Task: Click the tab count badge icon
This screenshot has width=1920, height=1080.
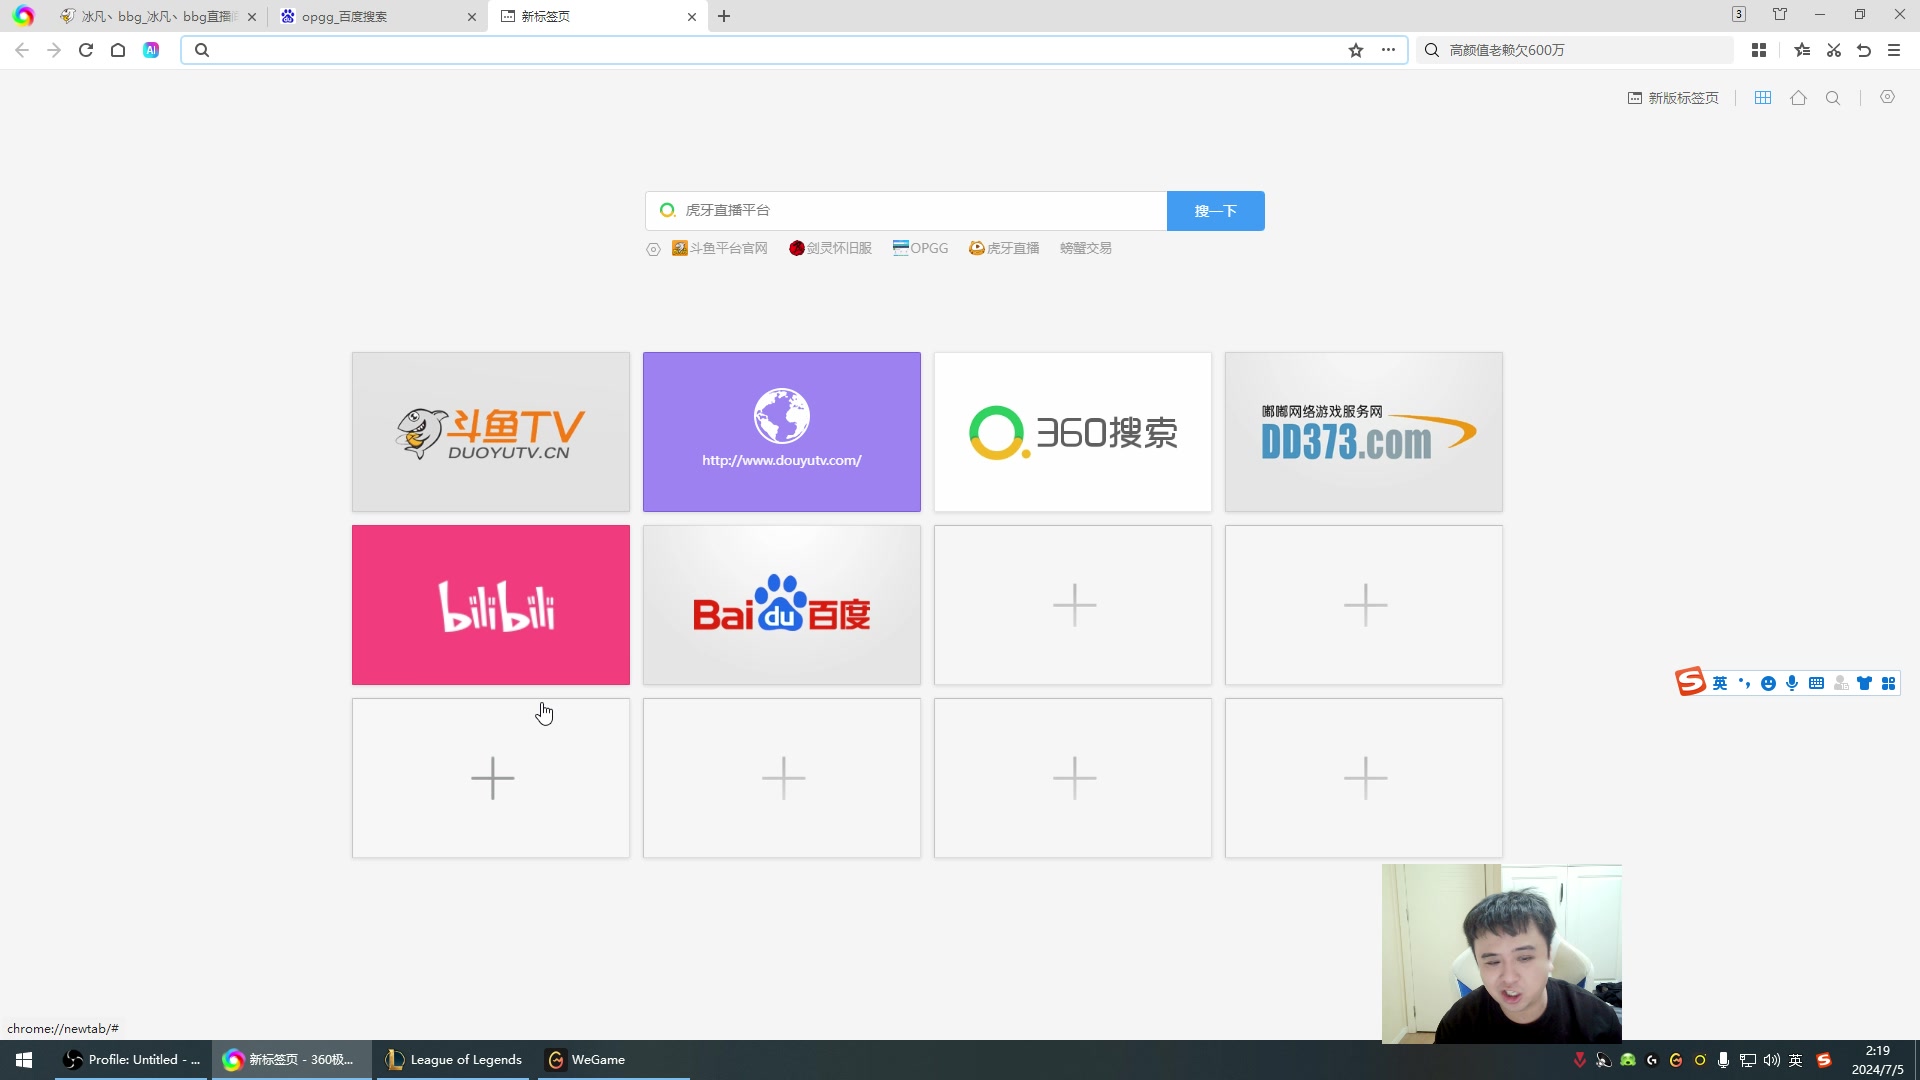Action: coord(1739,15)
